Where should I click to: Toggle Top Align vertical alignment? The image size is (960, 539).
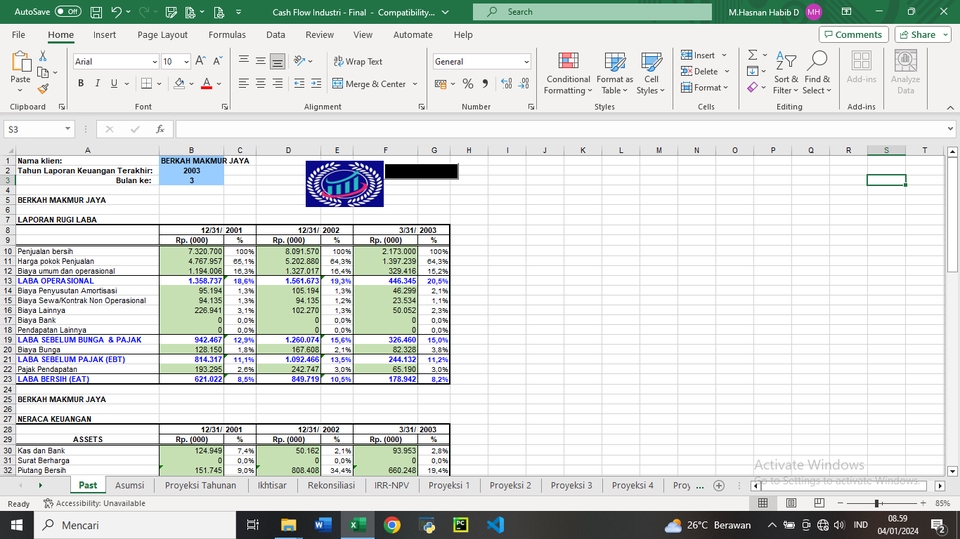coord(244,61)
